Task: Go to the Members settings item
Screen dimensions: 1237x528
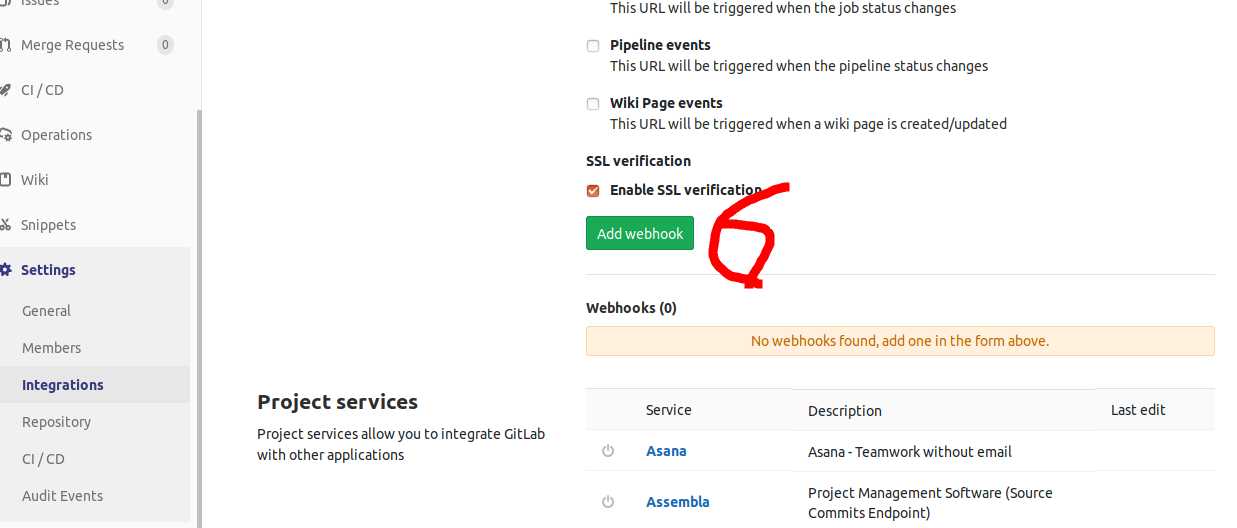Action: 51,348
